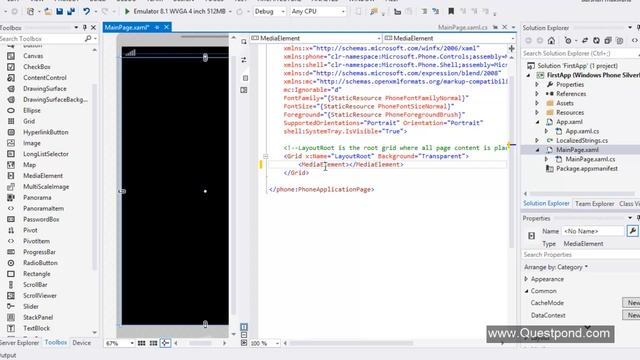The image size is (640, 360).
Task: Start debugging with the green play arrow
Action: (x=127, y=11)
